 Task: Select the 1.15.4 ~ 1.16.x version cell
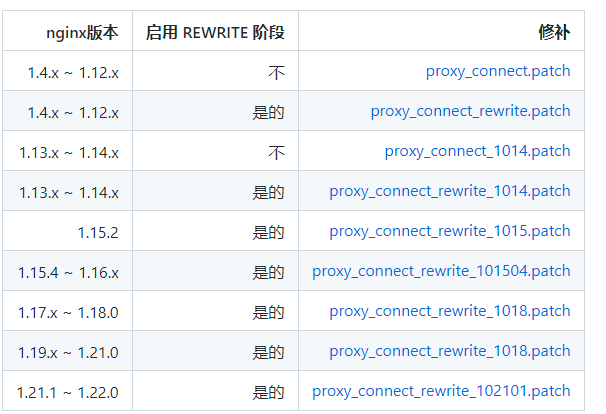point(68,273)
